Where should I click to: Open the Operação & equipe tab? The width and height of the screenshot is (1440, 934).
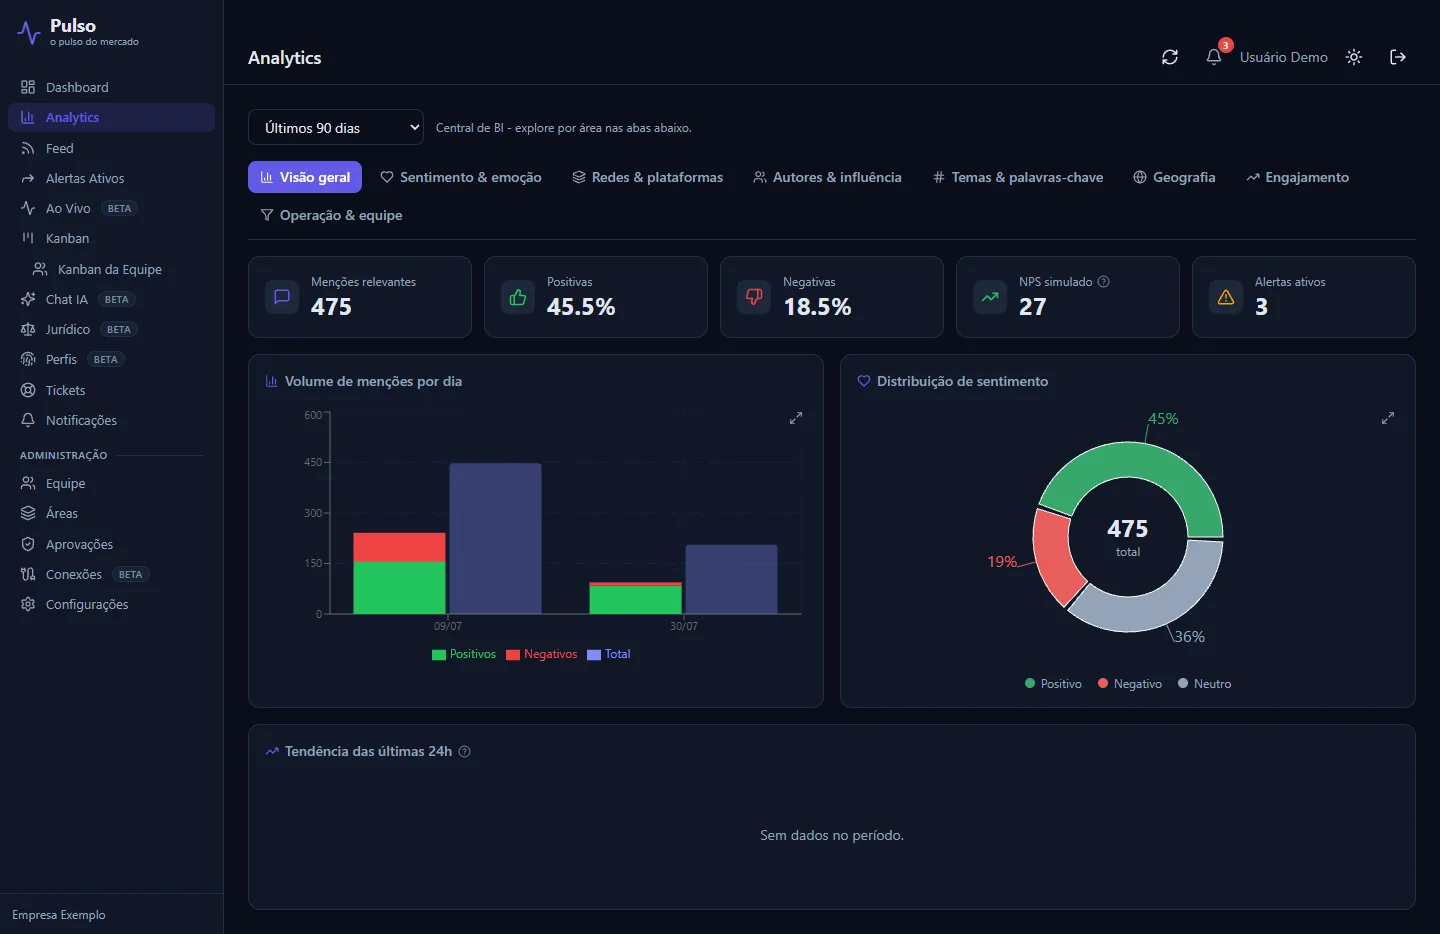coord(331,215)
